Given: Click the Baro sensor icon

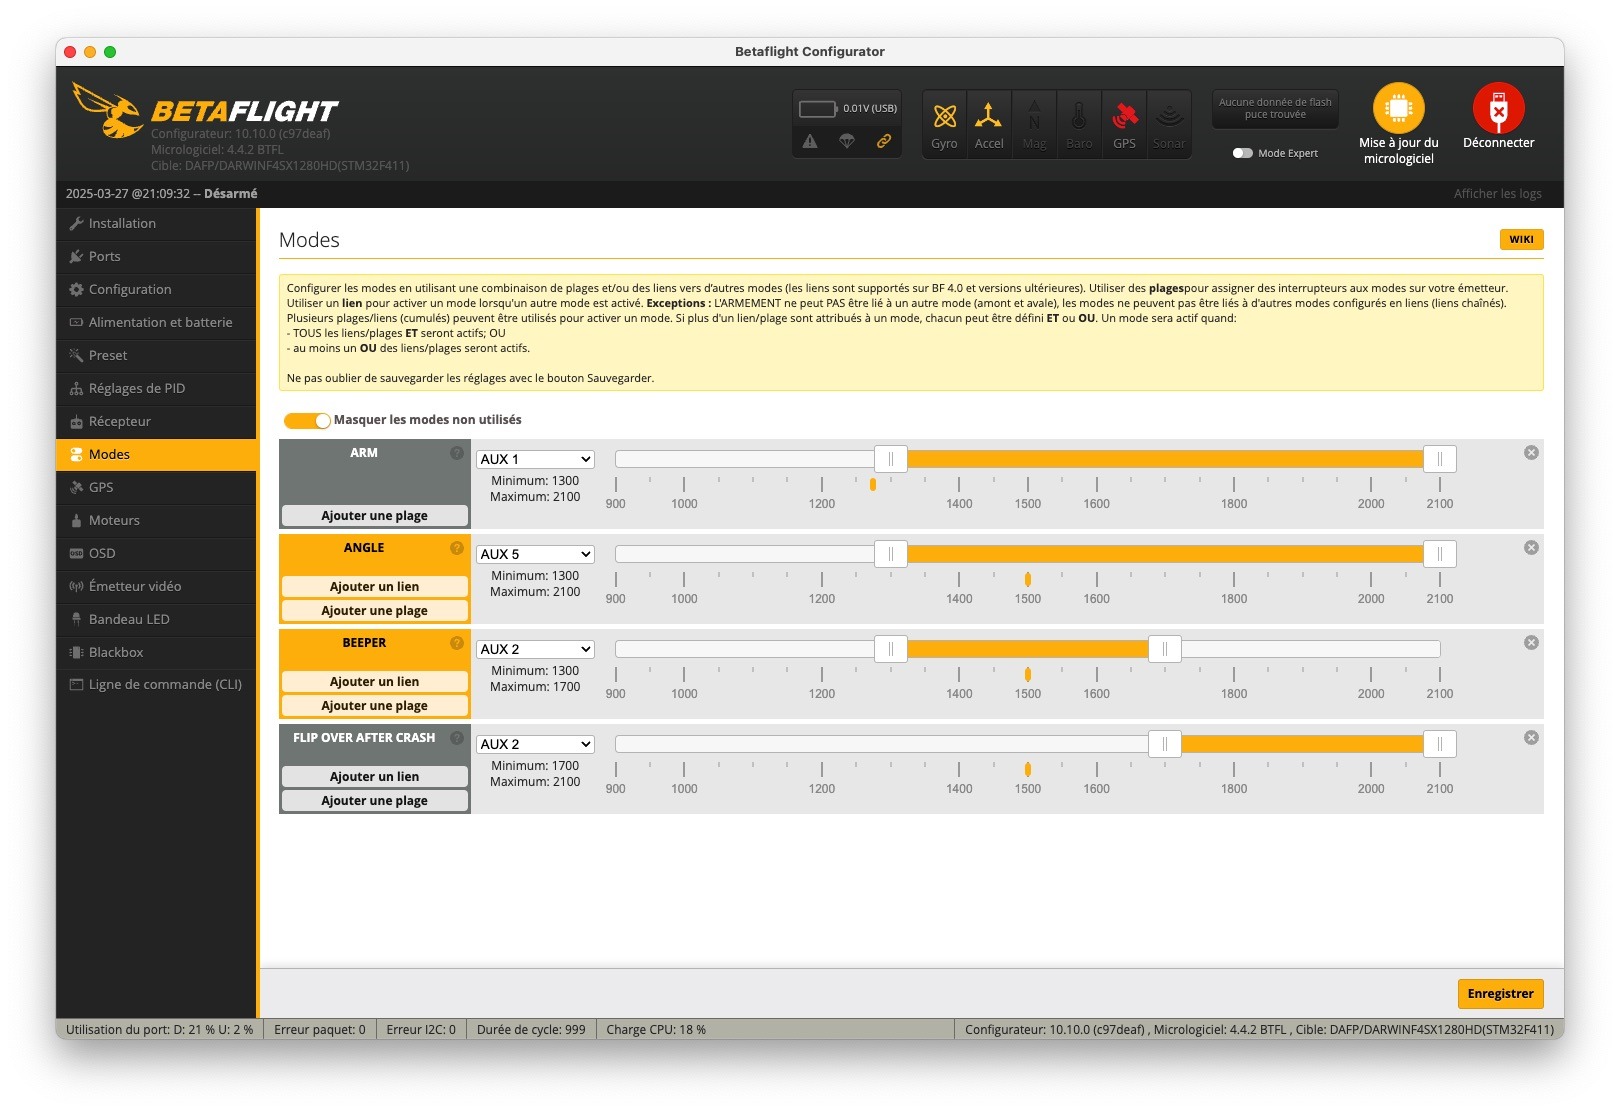Looking at the screenshot, I should (x=1079, y=124).
